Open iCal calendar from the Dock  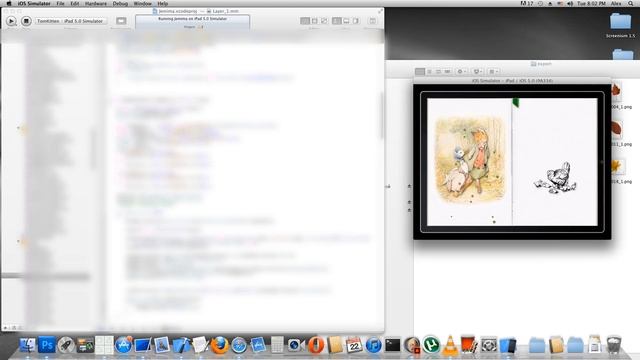(354, 345)
